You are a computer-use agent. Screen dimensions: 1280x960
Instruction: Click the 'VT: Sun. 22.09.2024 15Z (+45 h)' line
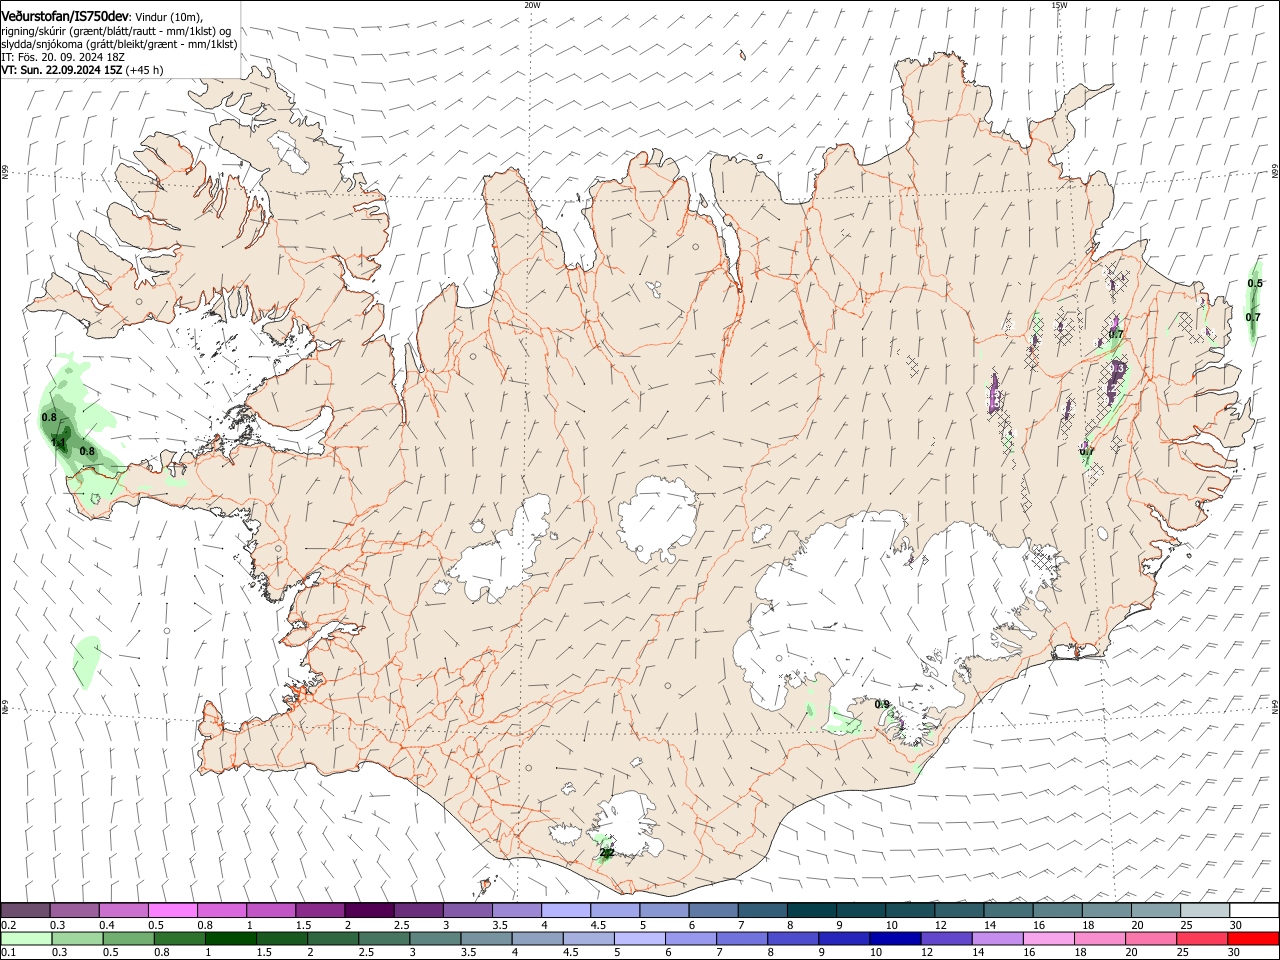82,70
